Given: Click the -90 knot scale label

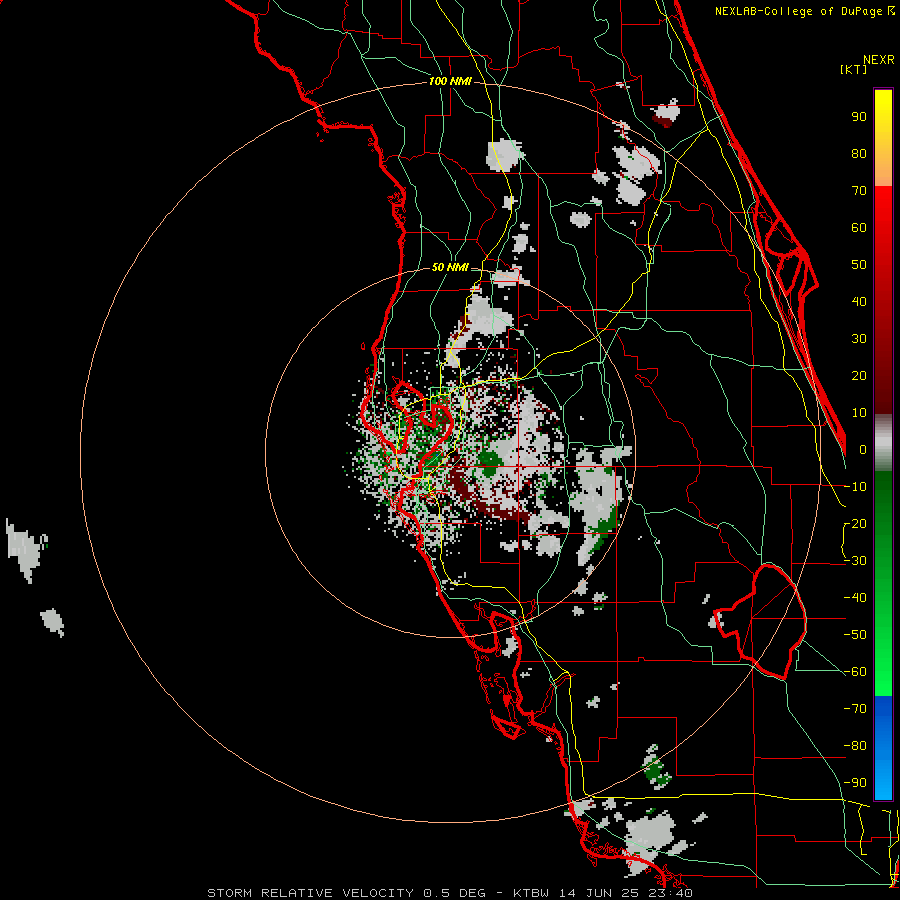Looking at the screenshot, I should [x=855, y=783].
